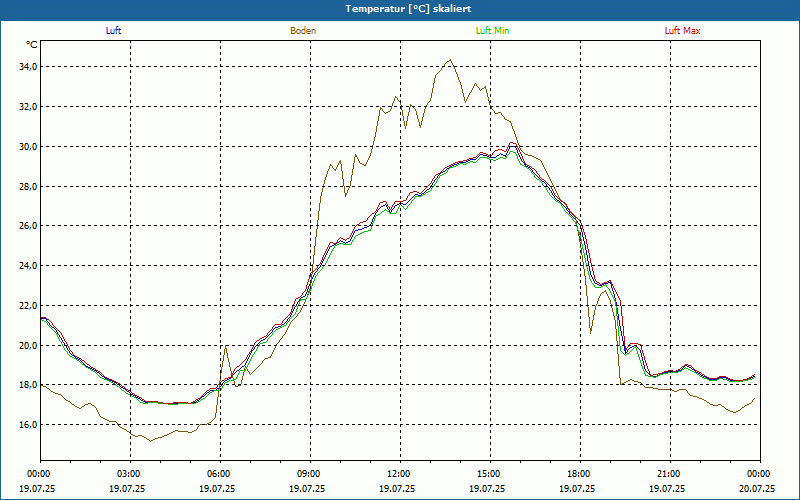The height and width of the screenshot is (500, 800).
Task: Click the red Luft Max legend label
Action: tap(682, 31)
